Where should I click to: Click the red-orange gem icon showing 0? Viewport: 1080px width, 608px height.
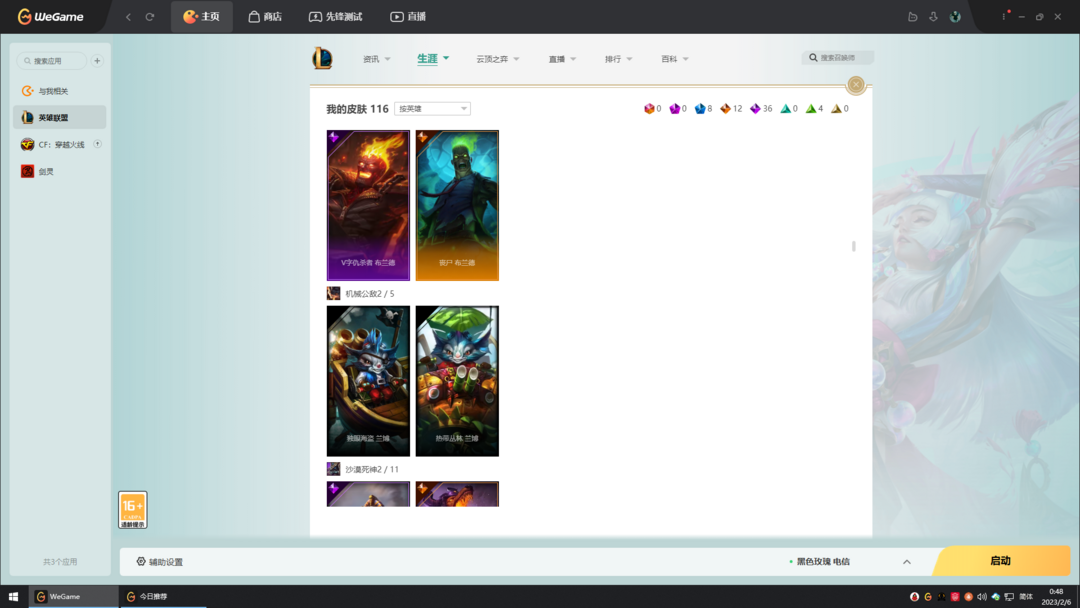click(x=649, y=109)
